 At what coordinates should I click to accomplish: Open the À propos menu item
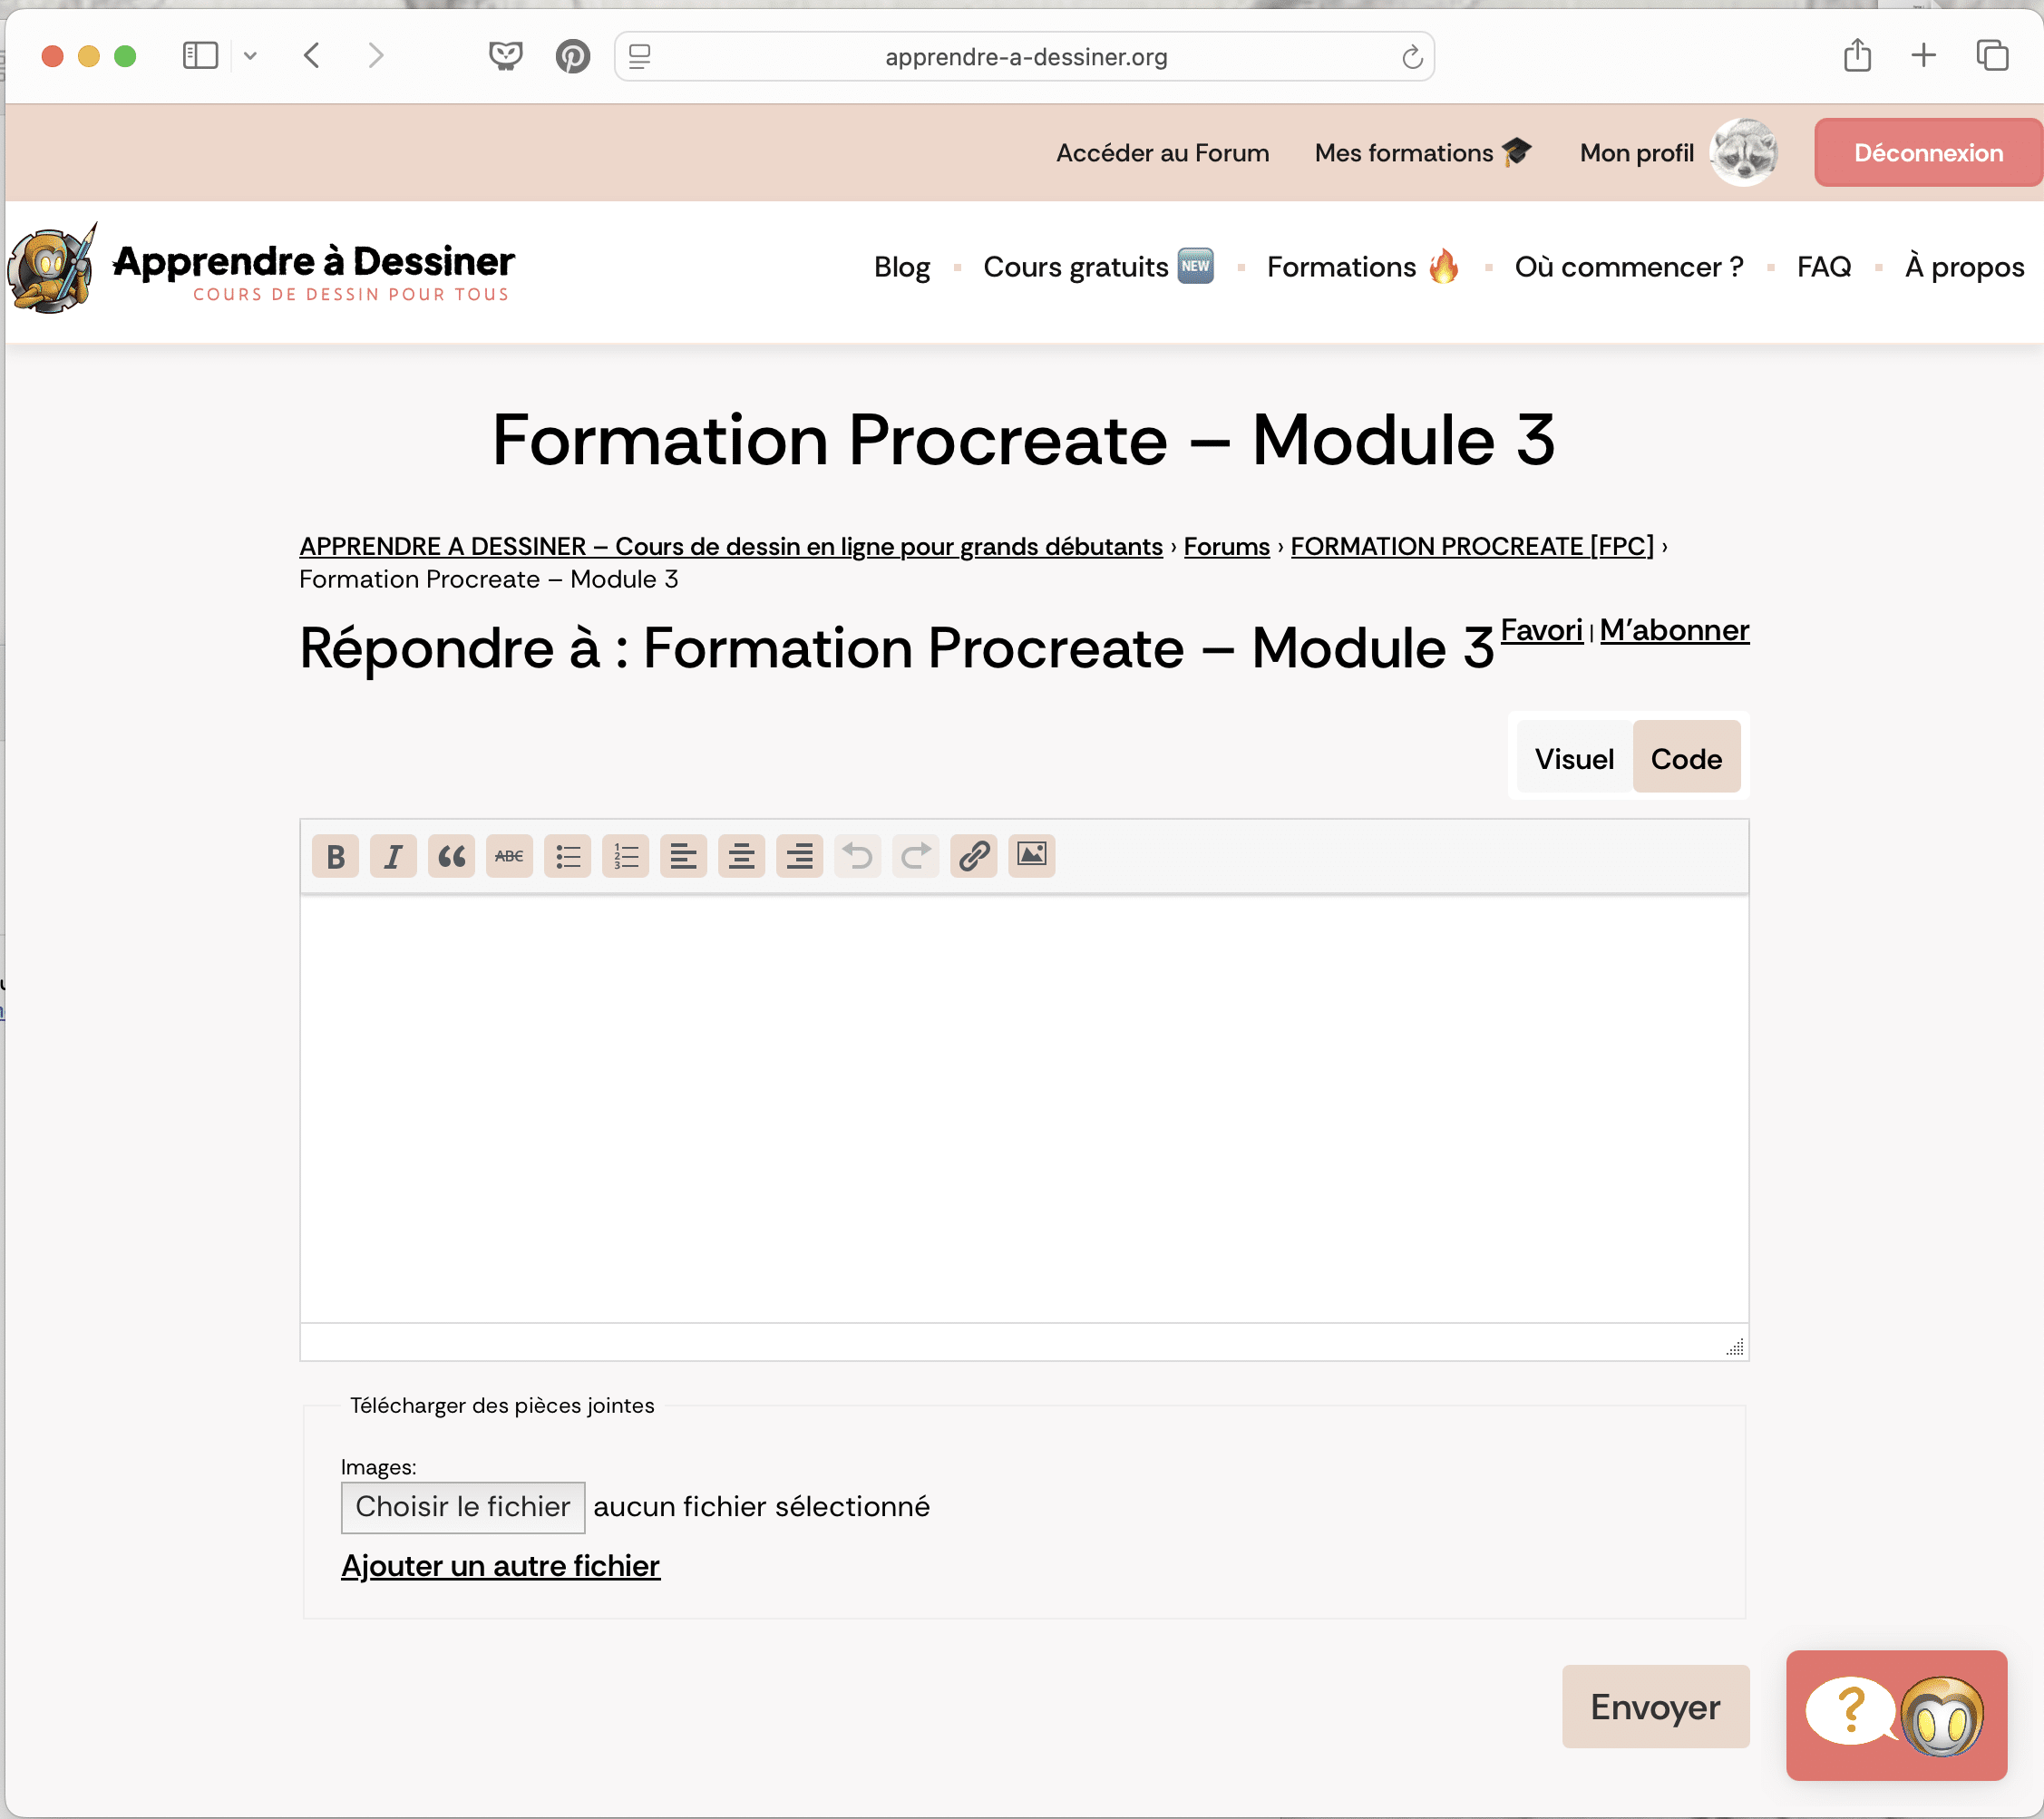point(1964,267)
